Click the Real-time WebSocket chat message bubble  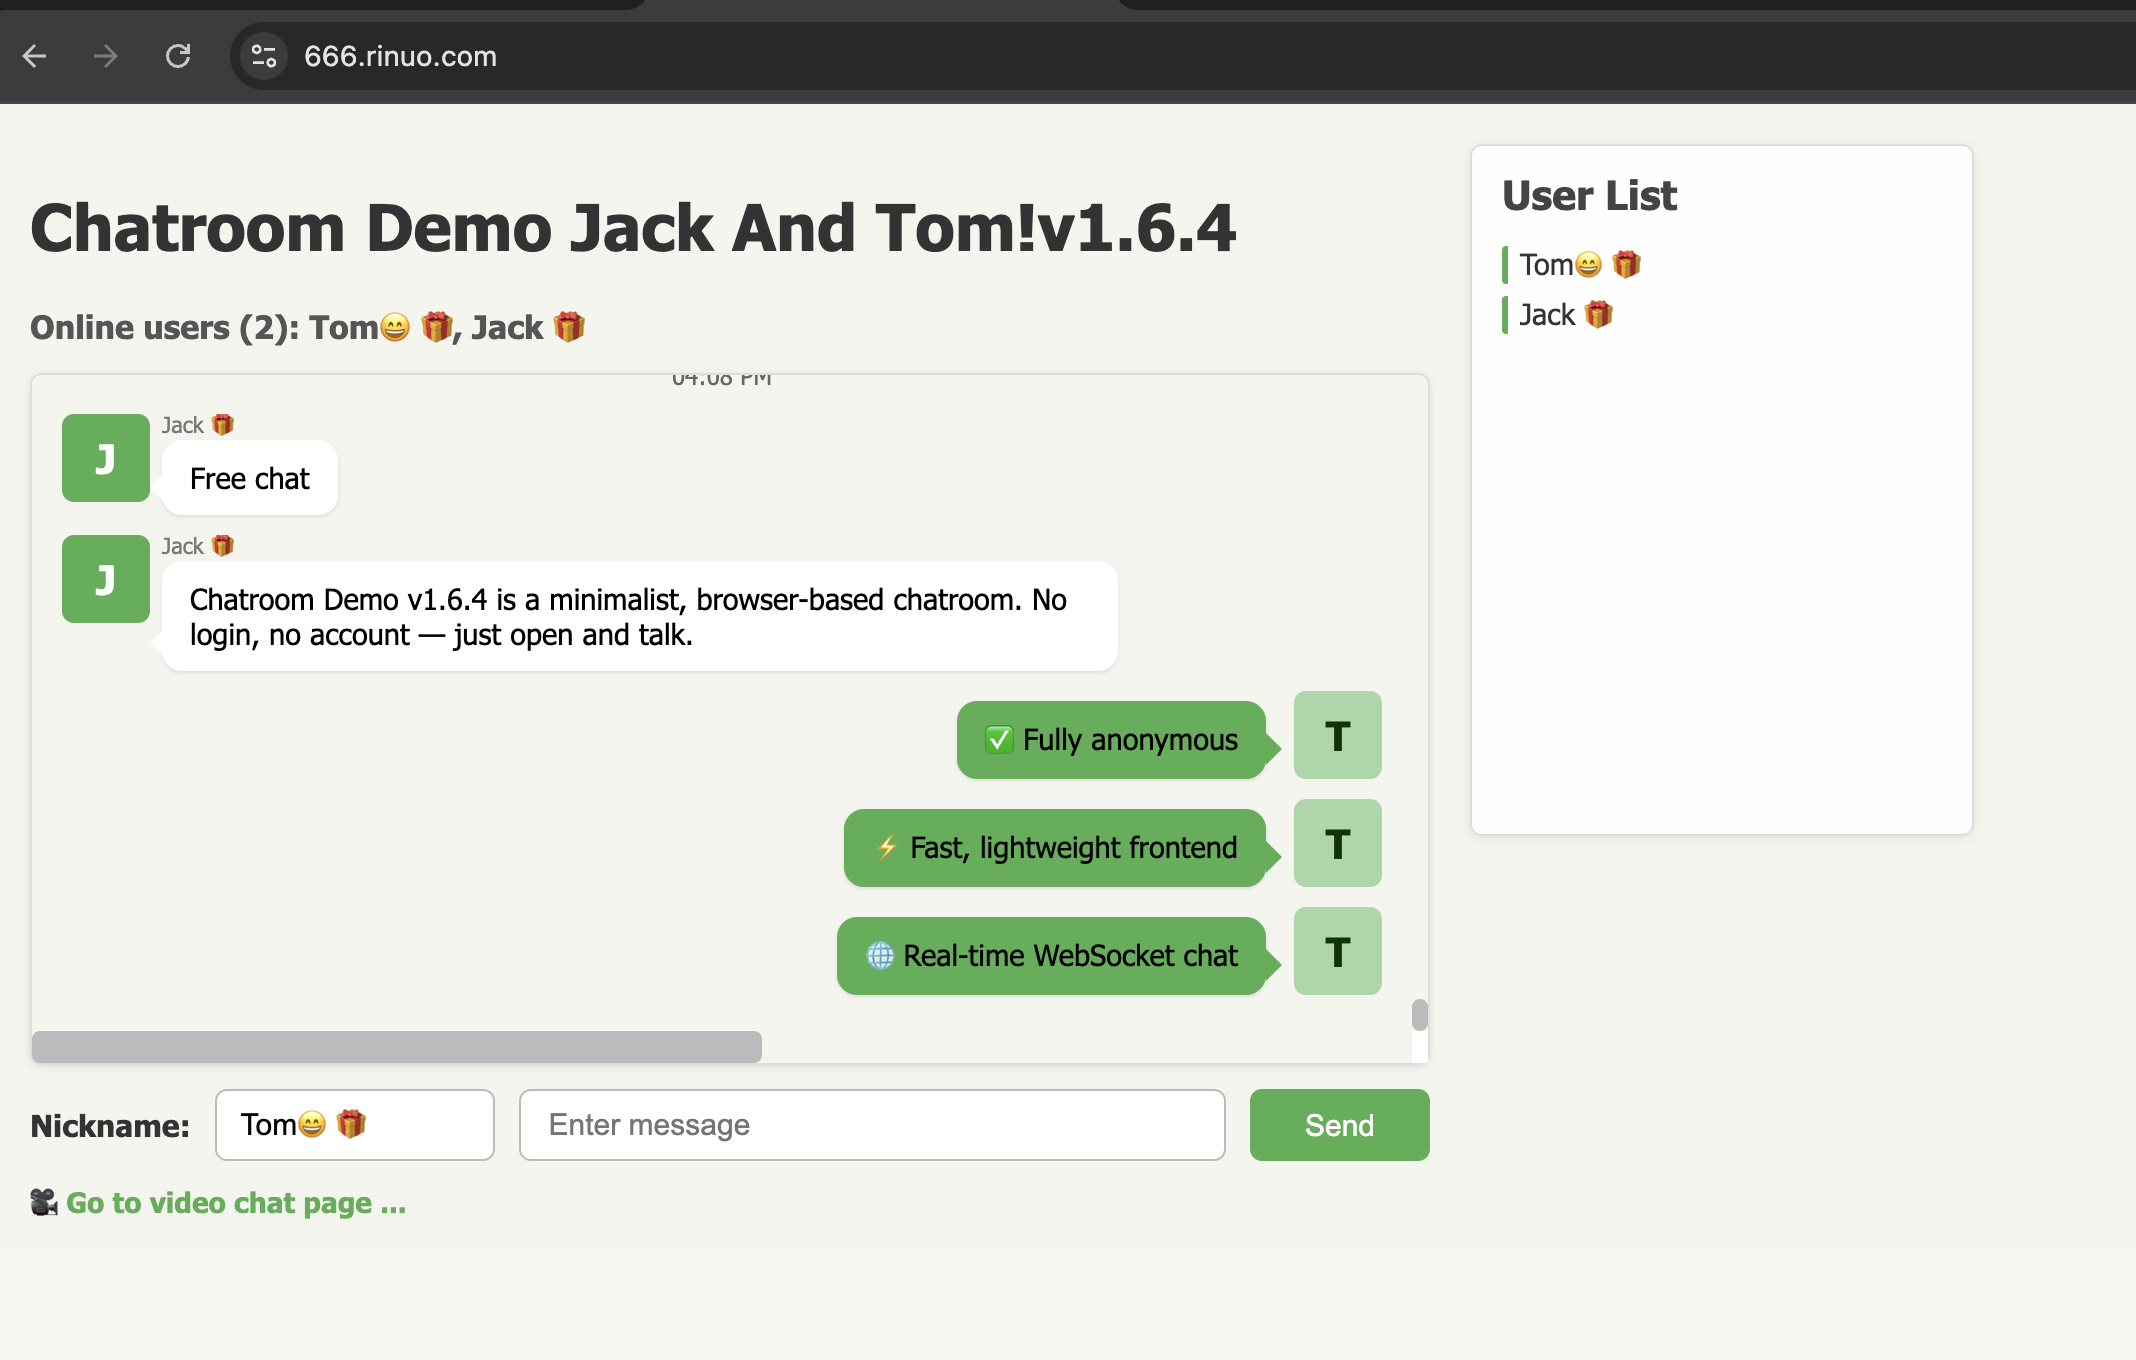pos(1051,956)
